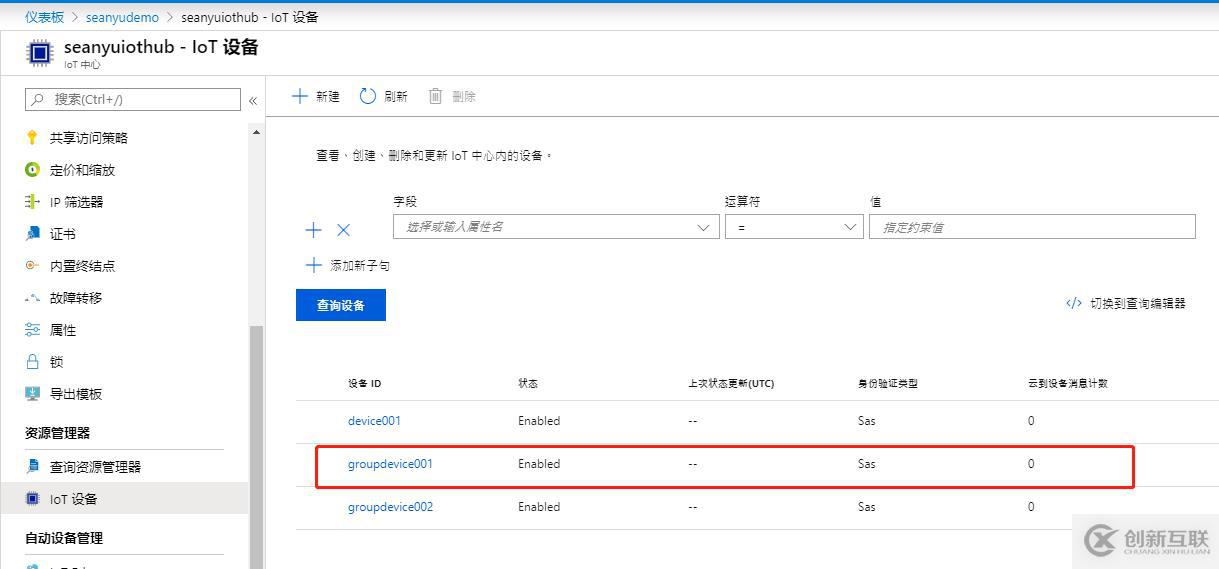Click the 查询设备 button

pyautogui.click(x=341, y=305)
